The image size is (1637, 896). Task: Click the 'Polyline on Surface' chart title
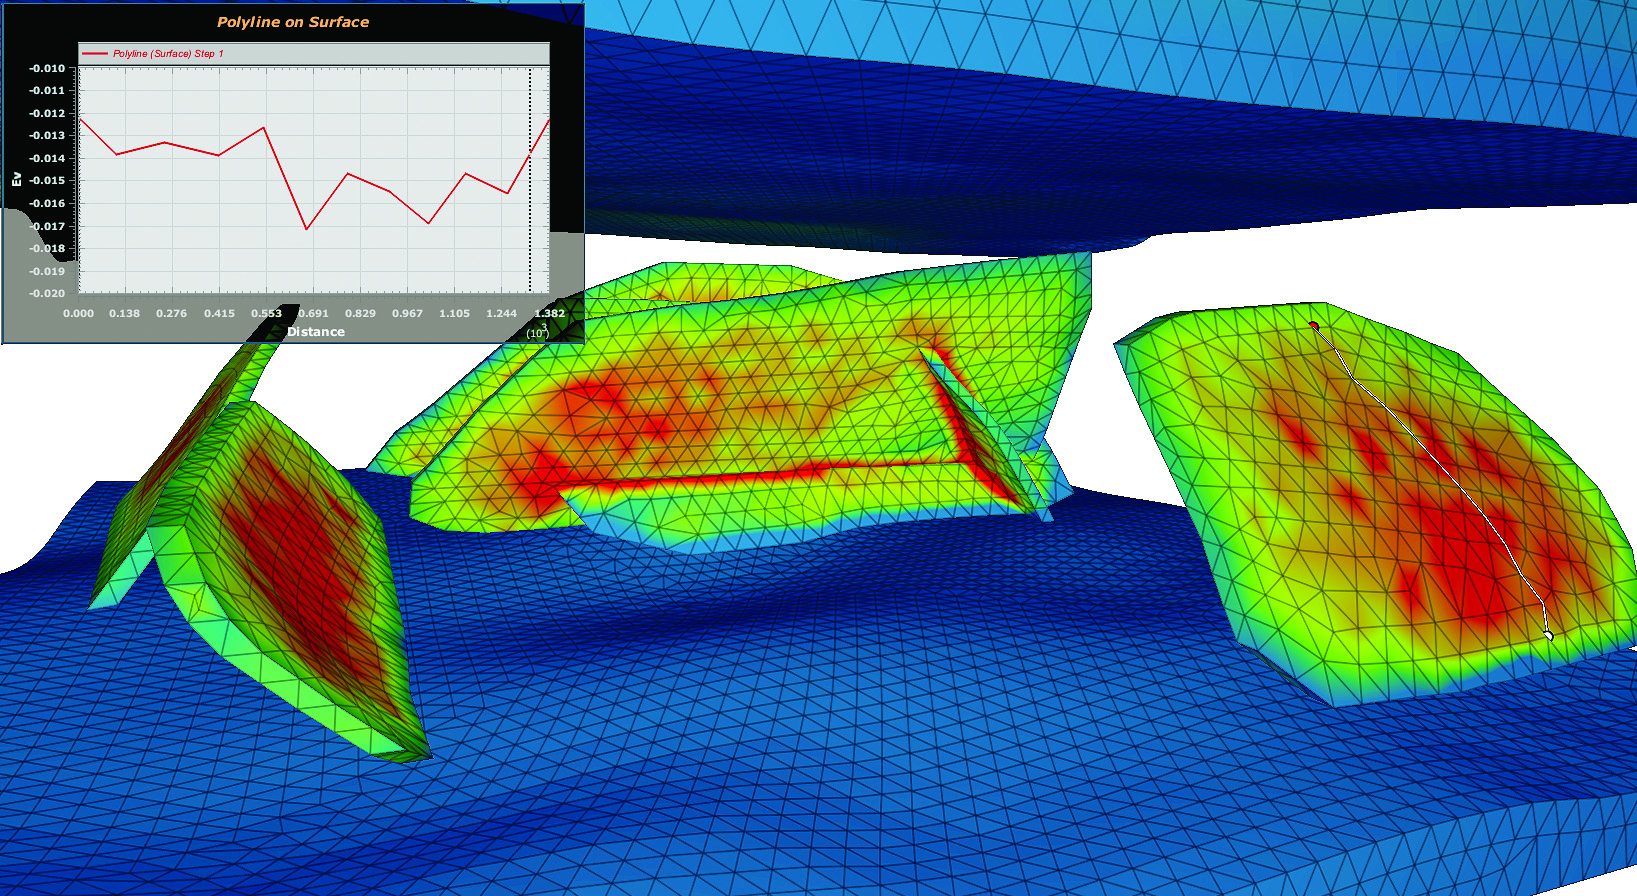click(293, 22)
